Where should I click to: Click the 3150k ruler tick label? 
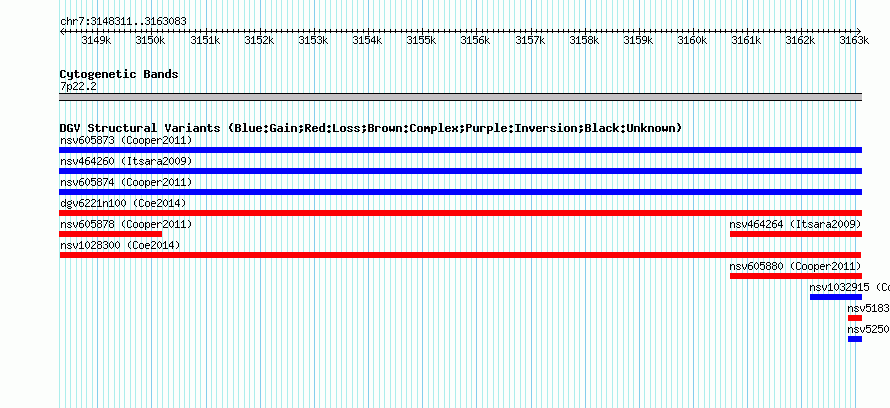tap(150, 40)
